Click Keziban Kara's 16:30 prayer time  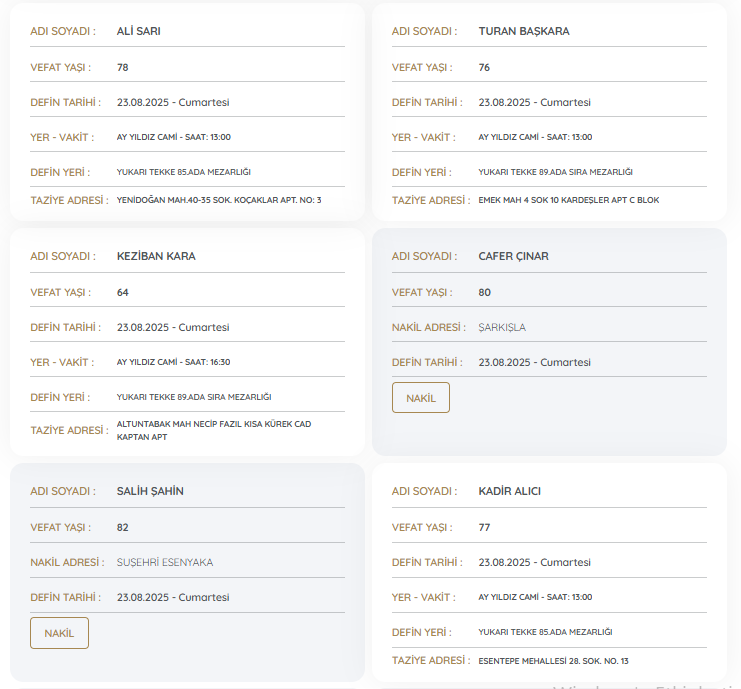pos(173,362)
